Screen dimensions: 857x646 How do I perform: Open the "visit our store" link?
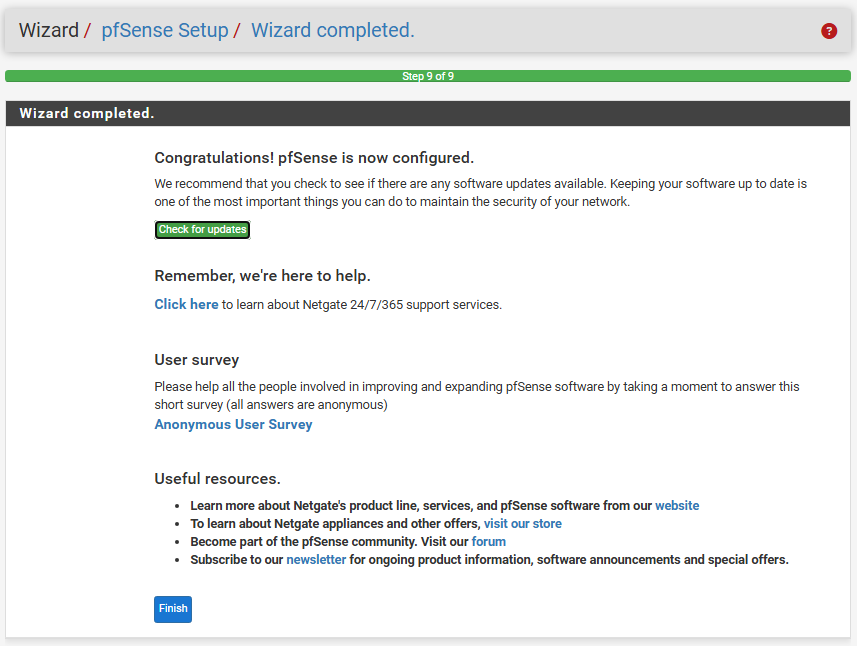point(522,524)
